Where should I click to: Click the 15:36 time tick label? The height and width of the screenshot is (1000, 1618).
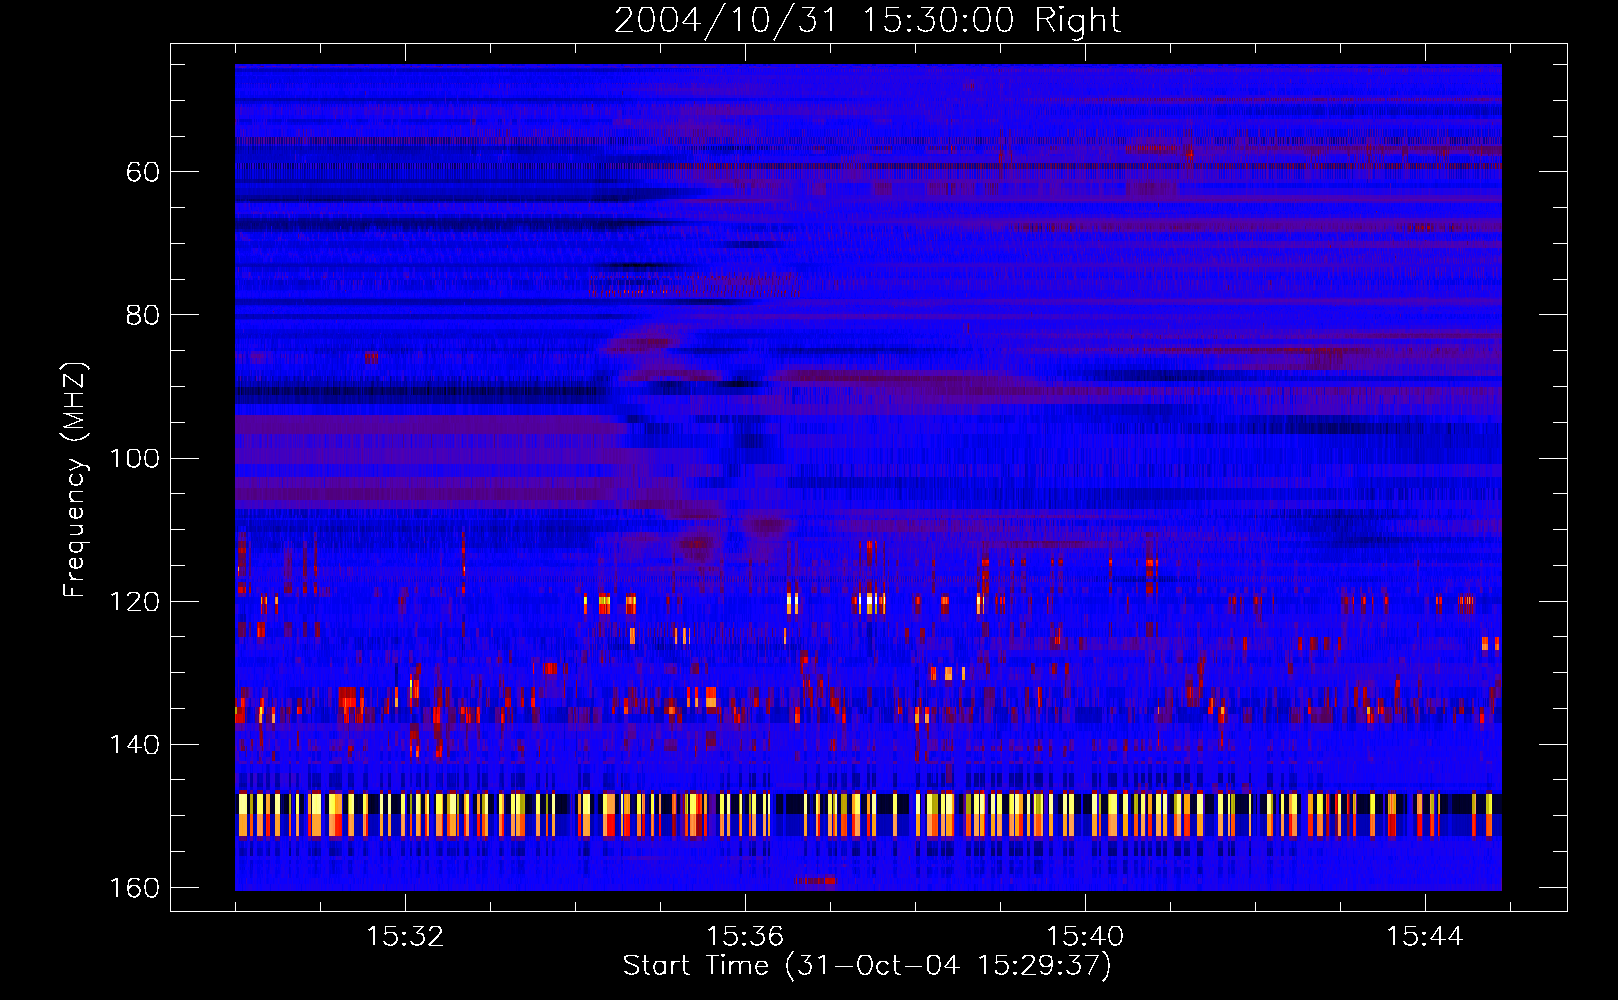(745, 937)
